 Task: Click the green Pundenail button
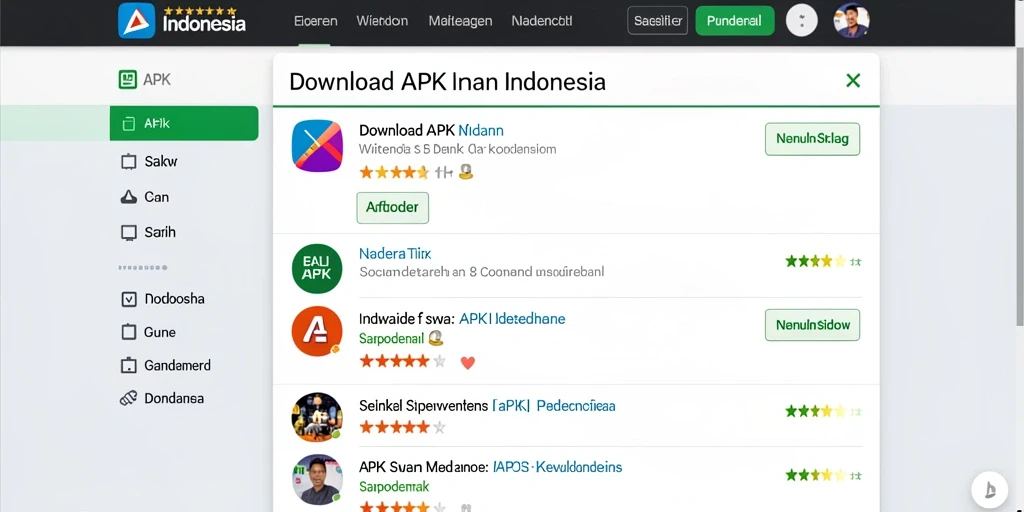tap(735, 20)
